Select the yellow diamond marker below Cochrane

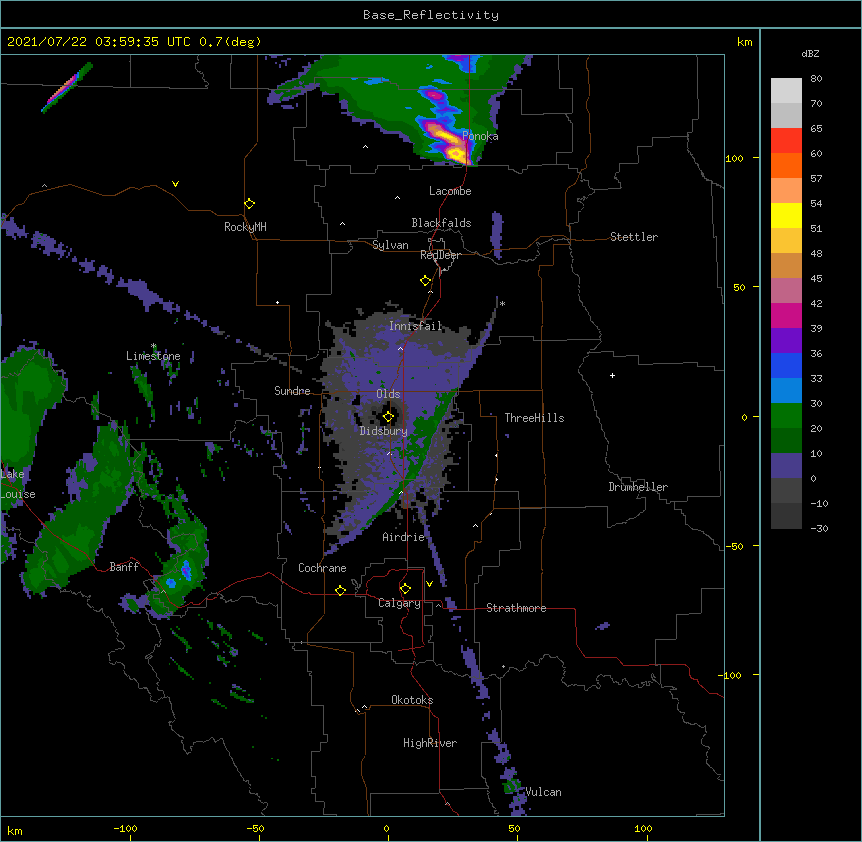[x=340, y=590]
